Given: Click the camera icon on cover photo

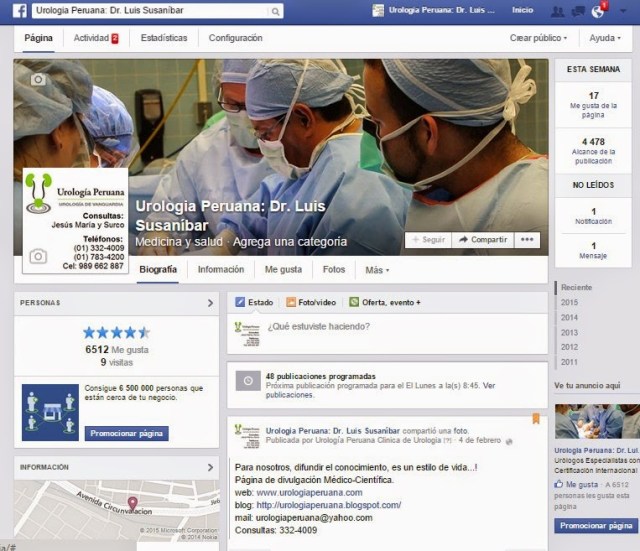Looking at the screenshot, I should pyautogui.click(x=37, y=79).
